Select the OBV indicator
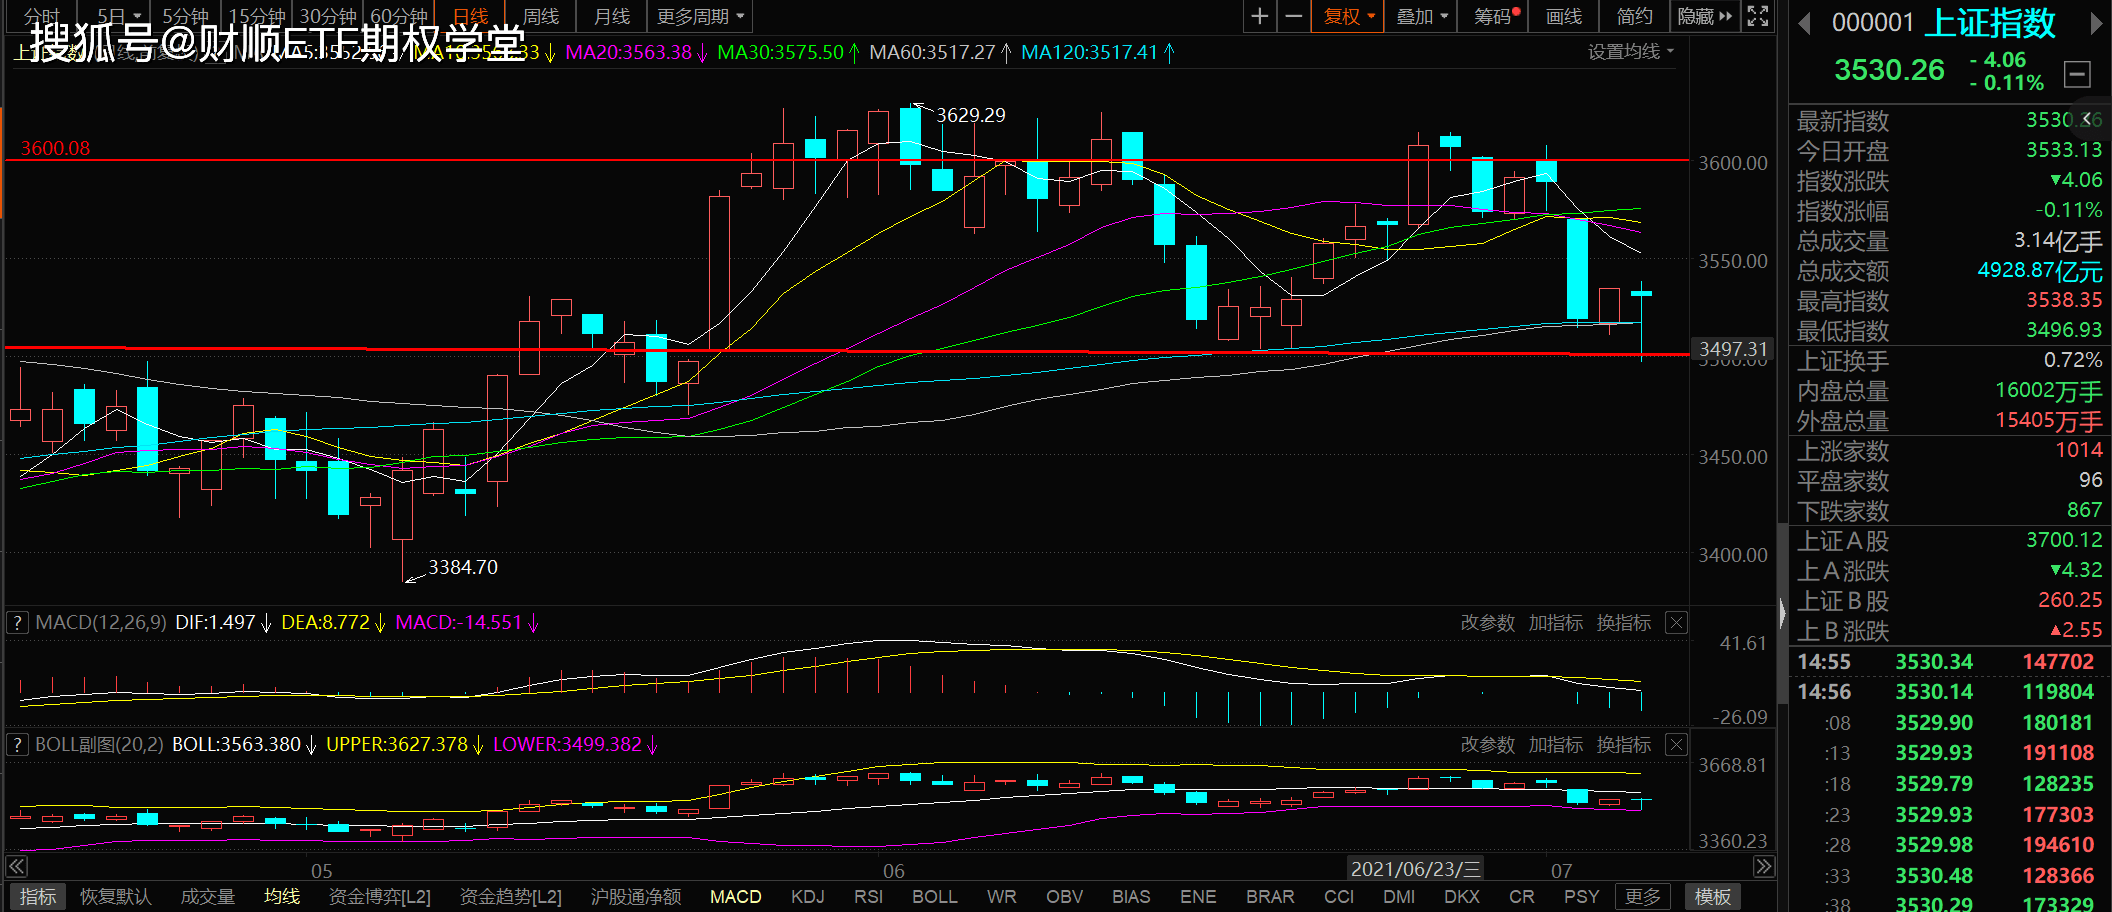Screen dimensions: 2112x912 [1064, 896]
